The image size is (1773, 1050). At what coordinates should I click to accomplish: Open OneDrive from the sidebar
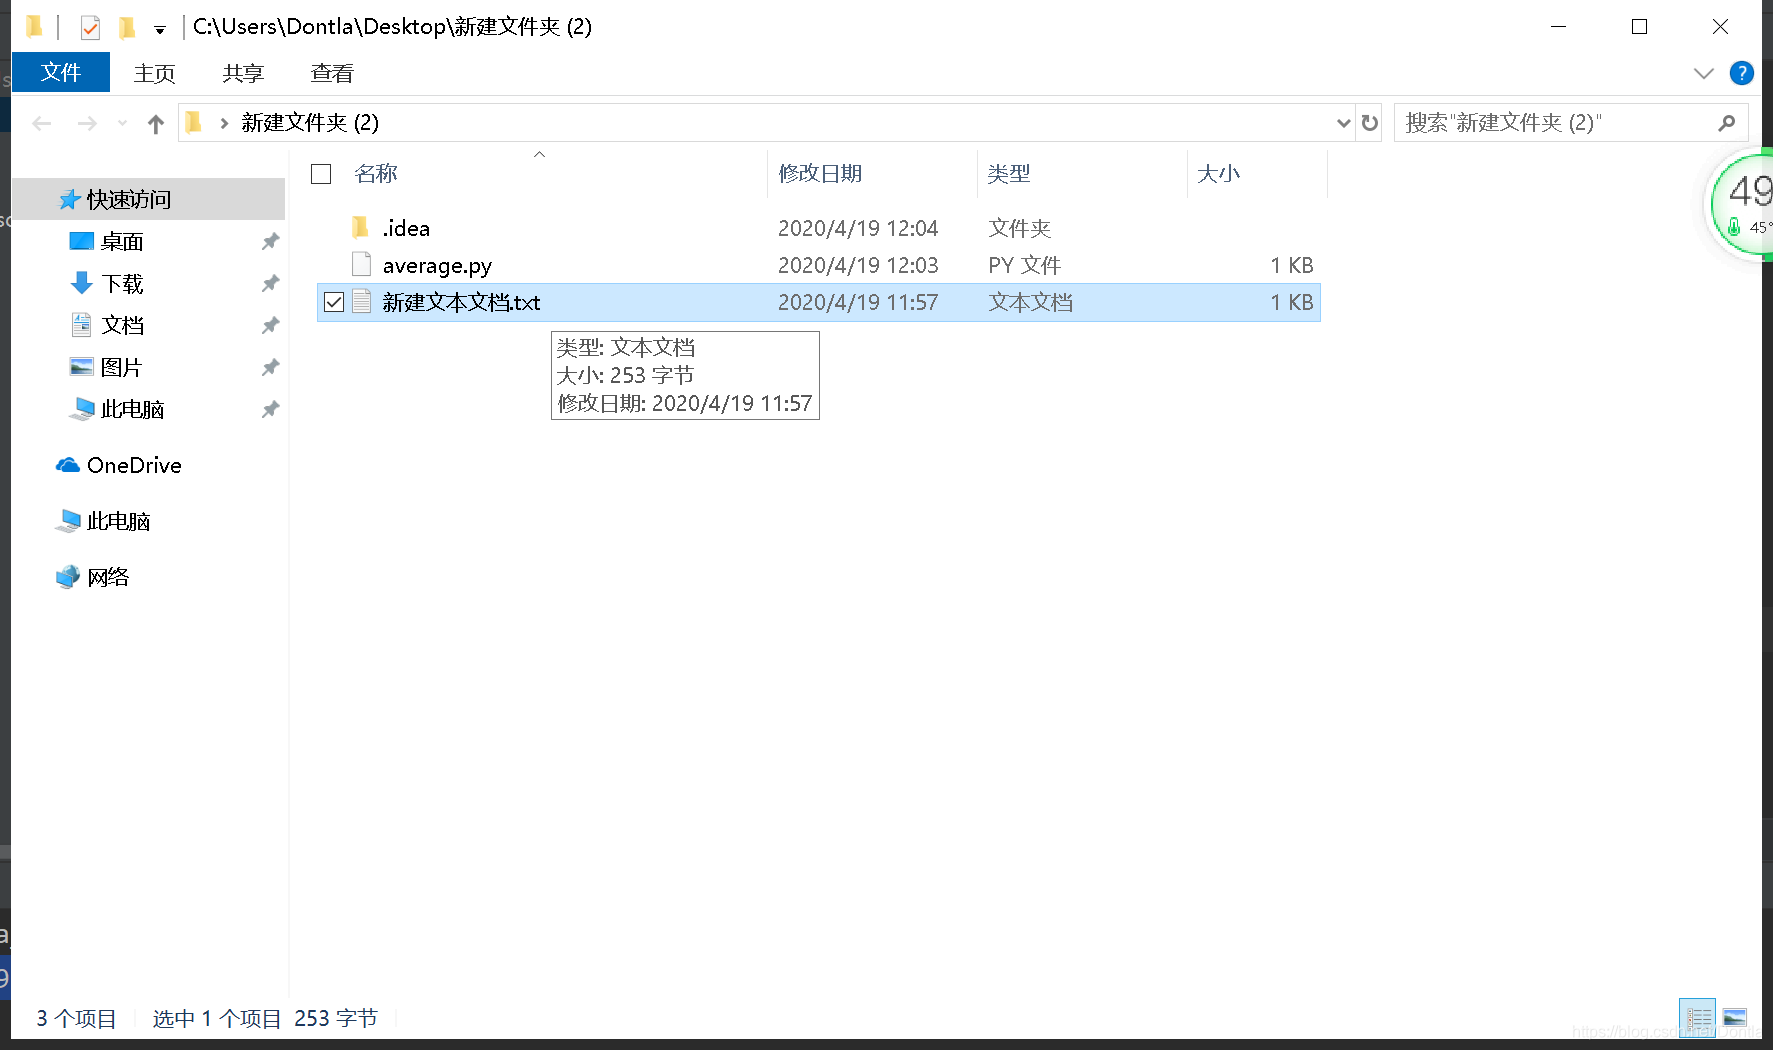pos(135,464)
